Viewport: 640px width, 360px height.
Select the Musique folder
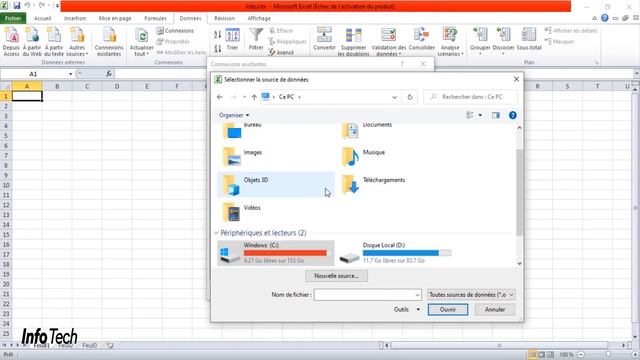[395, 157]
